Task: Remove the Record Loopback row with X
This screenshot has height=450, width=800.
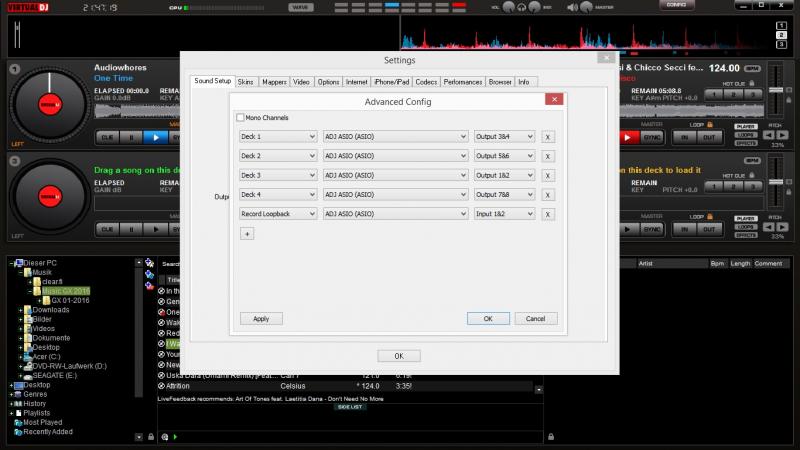Action: pos(548,215)
